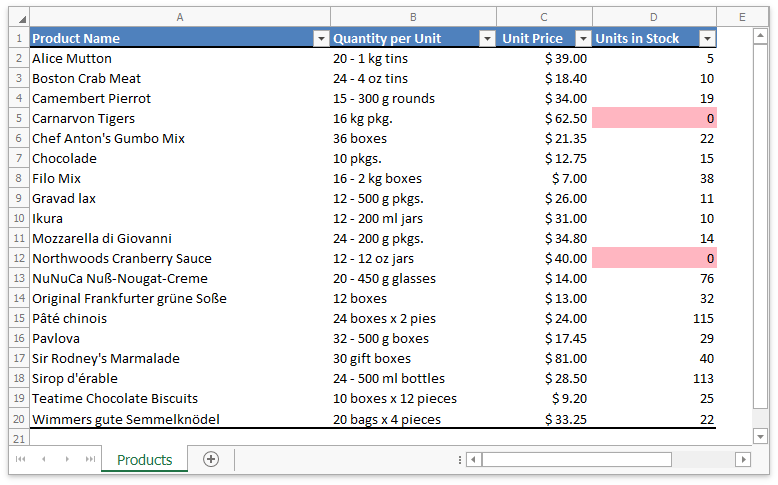Select row 12 header

point(19,258)
